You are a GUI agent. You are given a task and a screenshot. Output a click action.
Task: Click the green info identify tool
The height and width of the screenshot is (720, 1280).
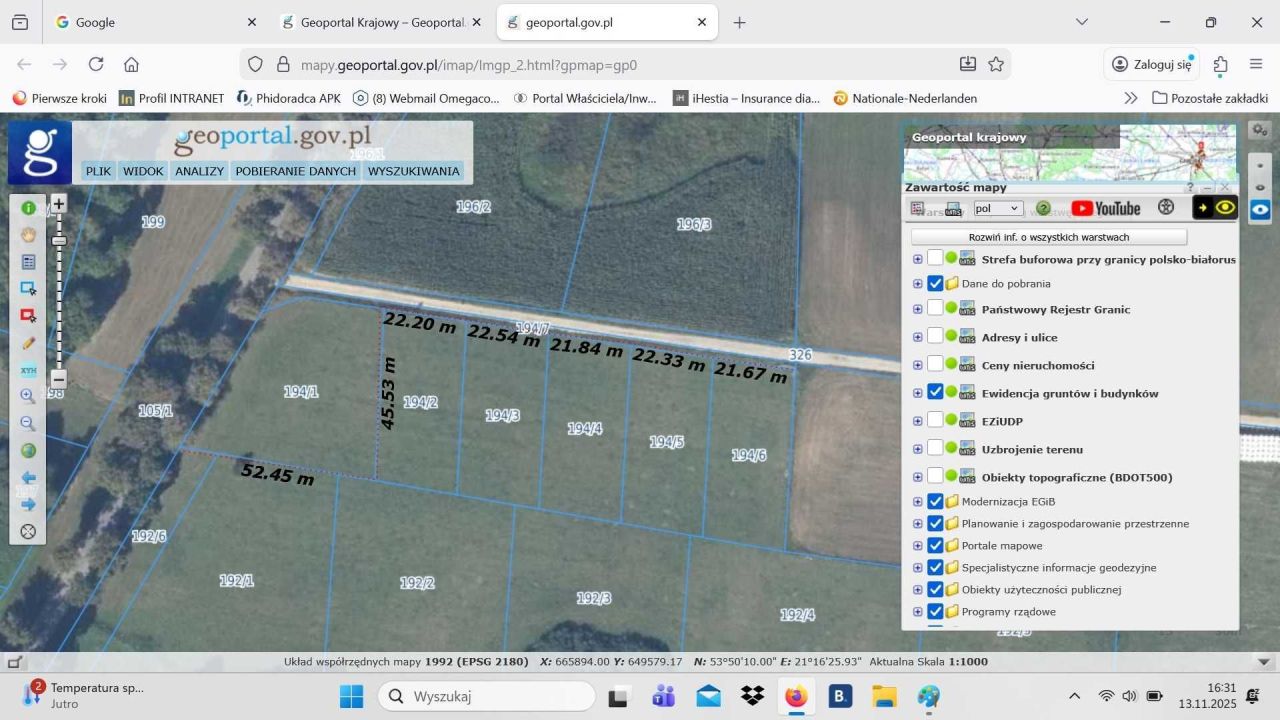28,208
